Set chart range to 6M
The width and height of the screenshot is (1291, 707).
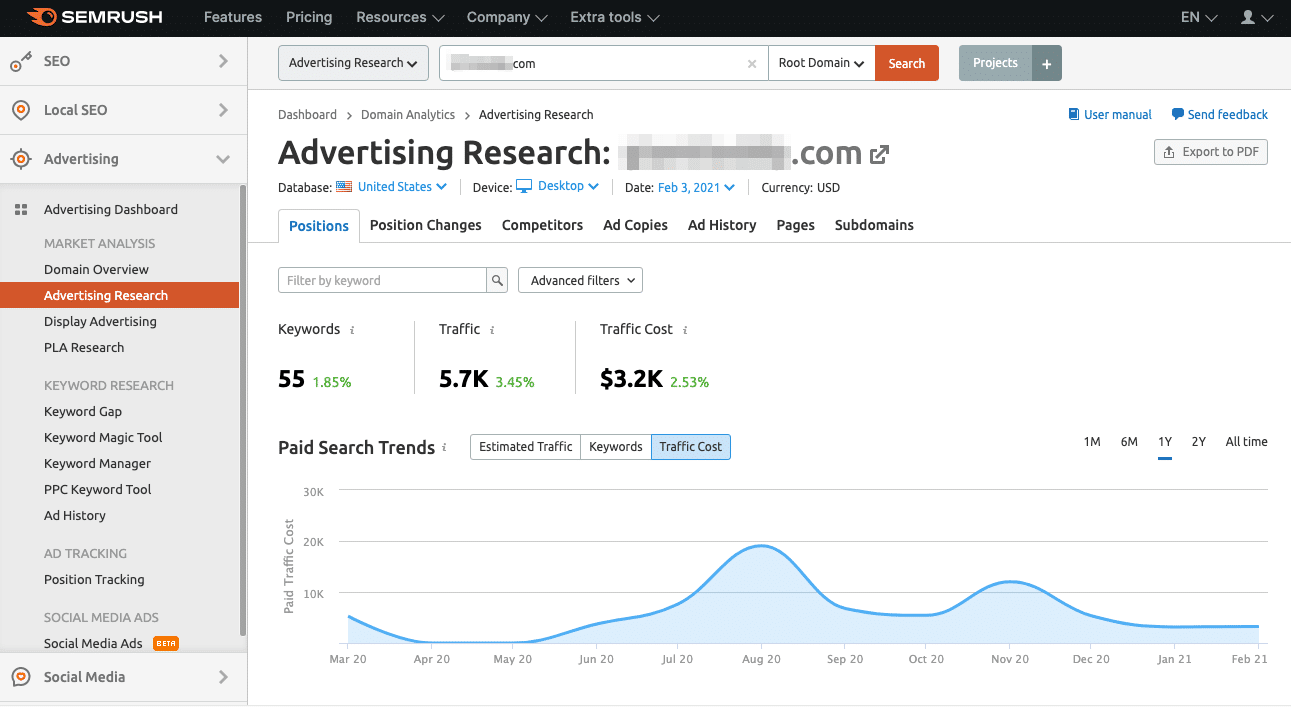click(x=1129, y=442)
